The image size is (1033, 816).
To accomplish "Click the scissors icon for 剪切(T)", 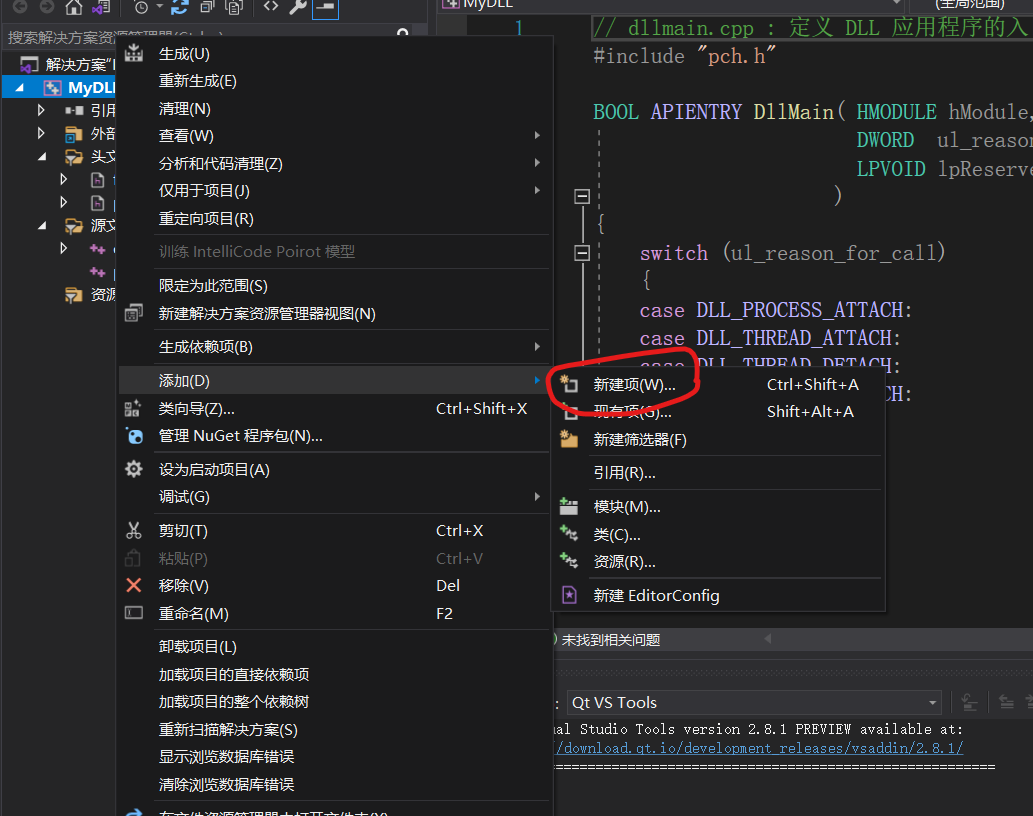I will point(134,531).
